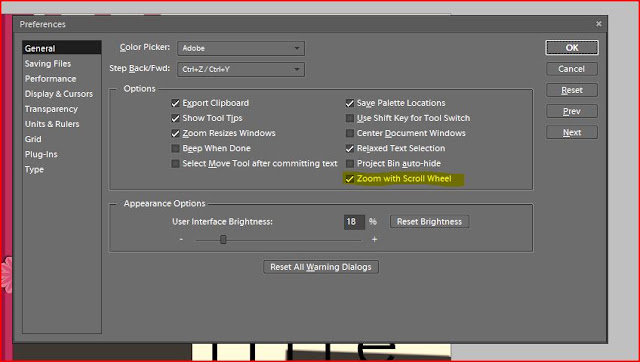Enable Project Bin auto-hide
This screenshot has width=640, height=362.
click(350, 164)
